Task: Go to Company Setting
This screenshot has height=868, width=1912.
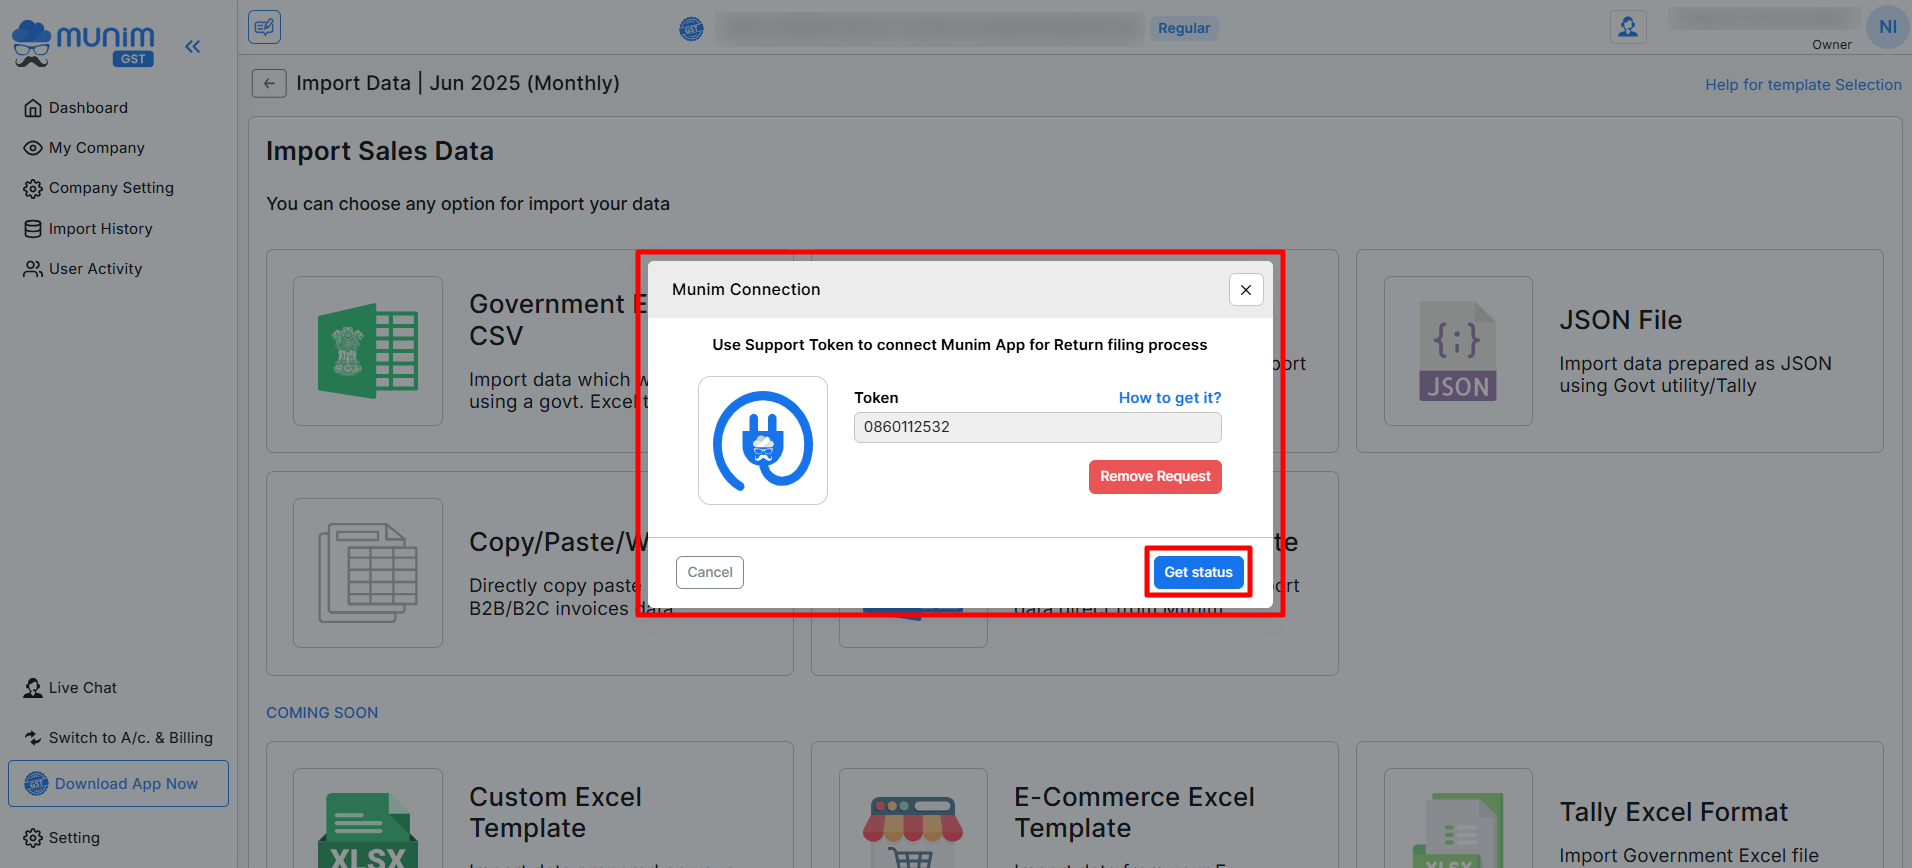Action: pyautogui.click(x=111, y=188)
